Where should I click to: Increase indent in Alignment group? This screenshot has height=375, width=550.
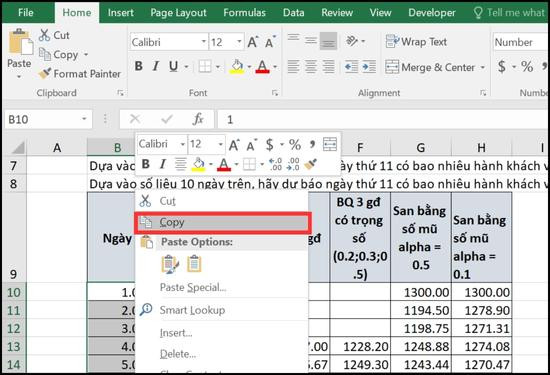coord(369,66)
